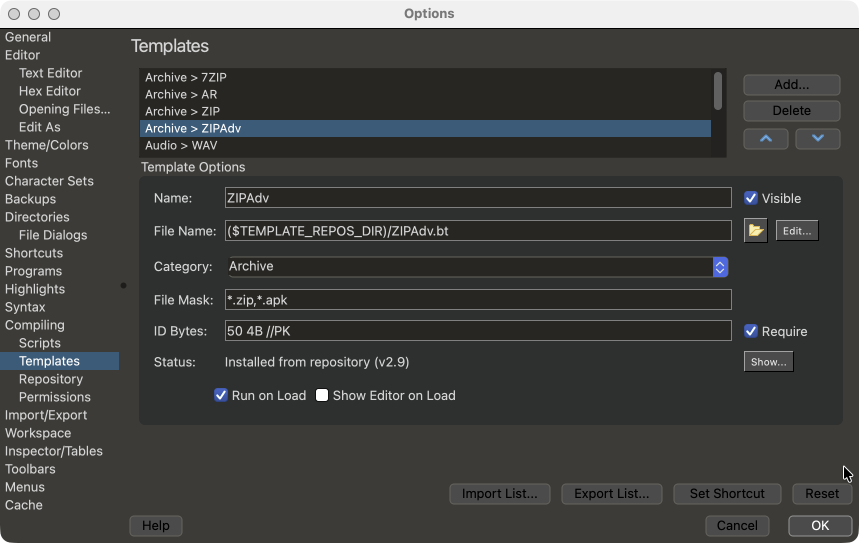
Task: Click the Show... status button
Action: click(x=768, y=362)
